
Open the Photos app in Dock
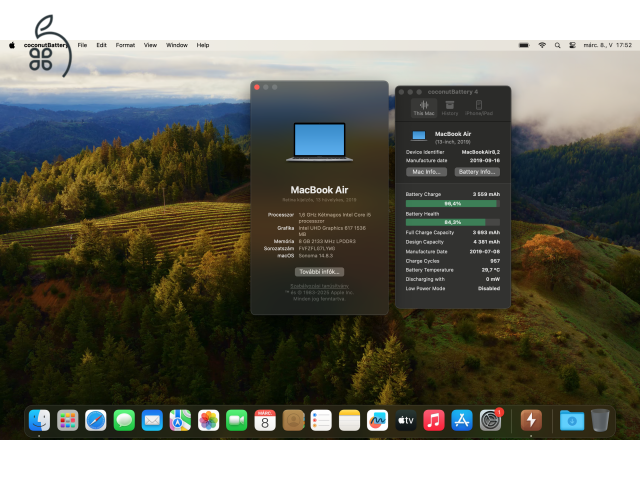(x=208, y=421)
